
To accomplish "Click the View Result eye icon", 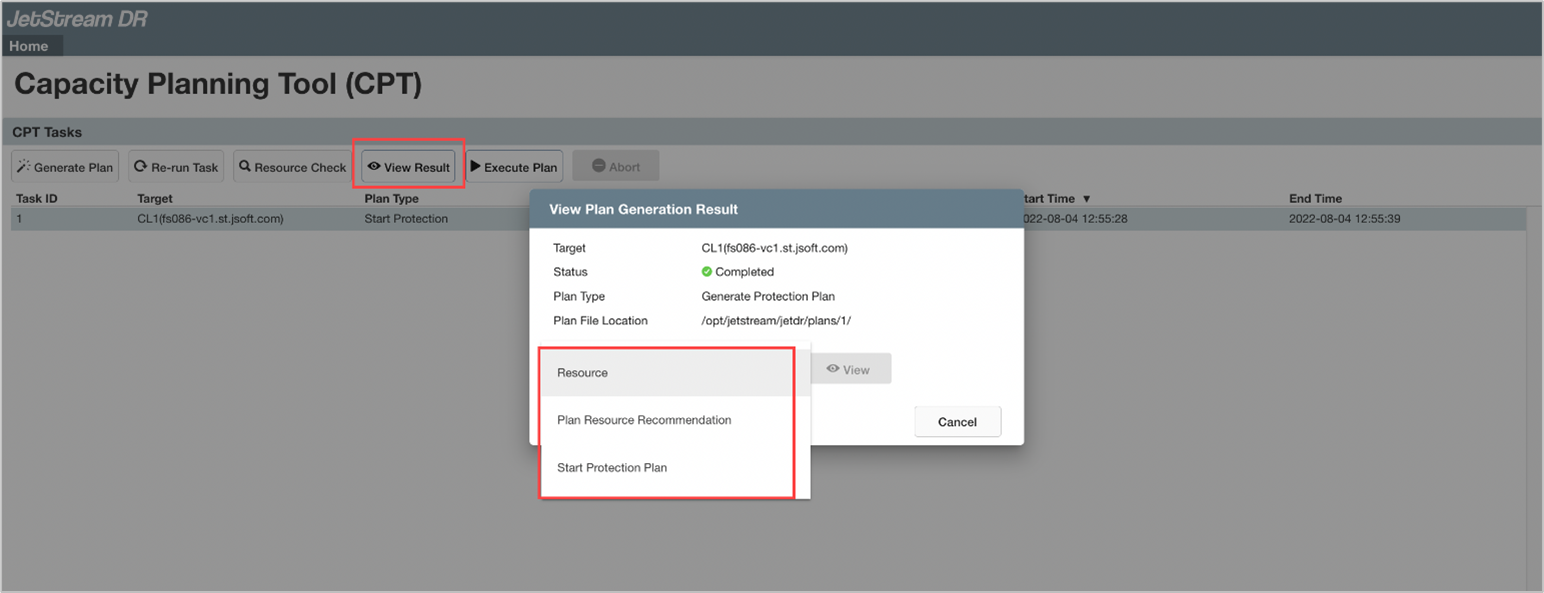I will pyautogui.click(x=374, y=167).
